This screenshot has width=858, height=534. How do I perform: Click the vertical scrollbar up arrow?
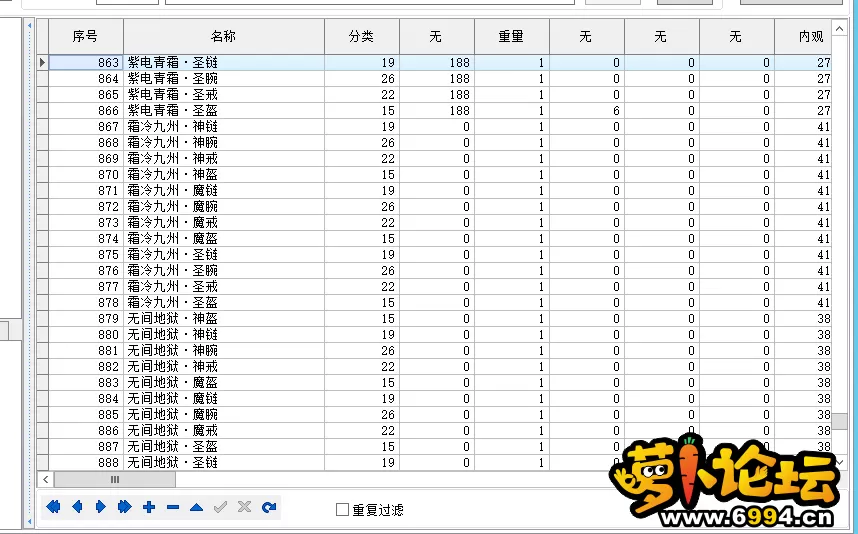pos(839,27)
